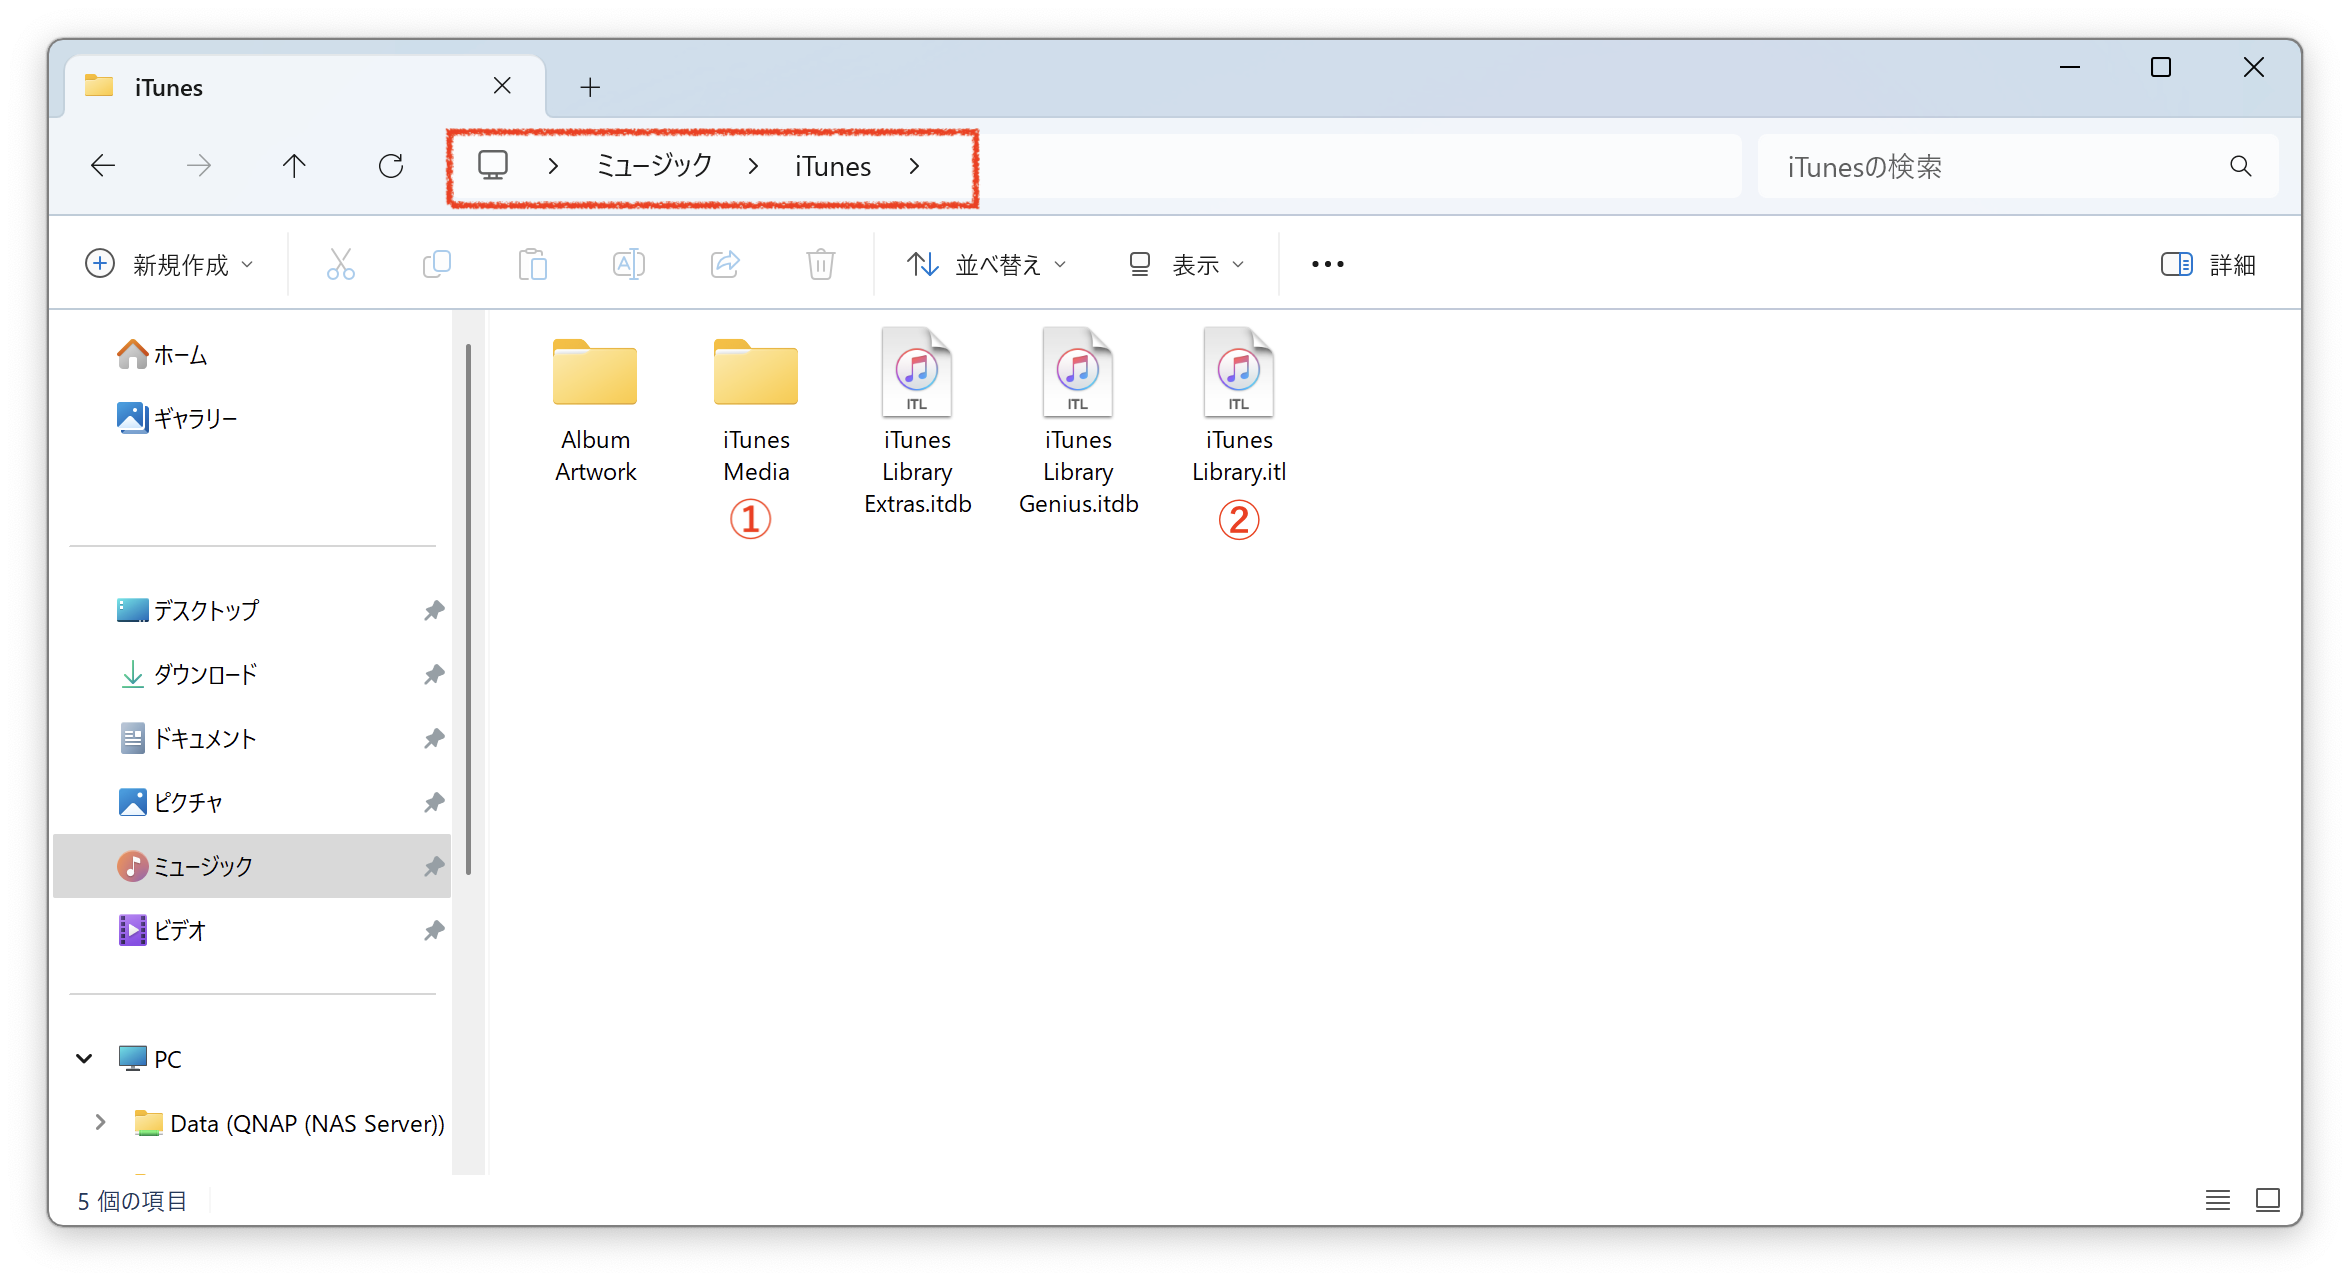2350x1282 pixels.
Task: Click the Paste clipboard icon
Action: (532, 265)
